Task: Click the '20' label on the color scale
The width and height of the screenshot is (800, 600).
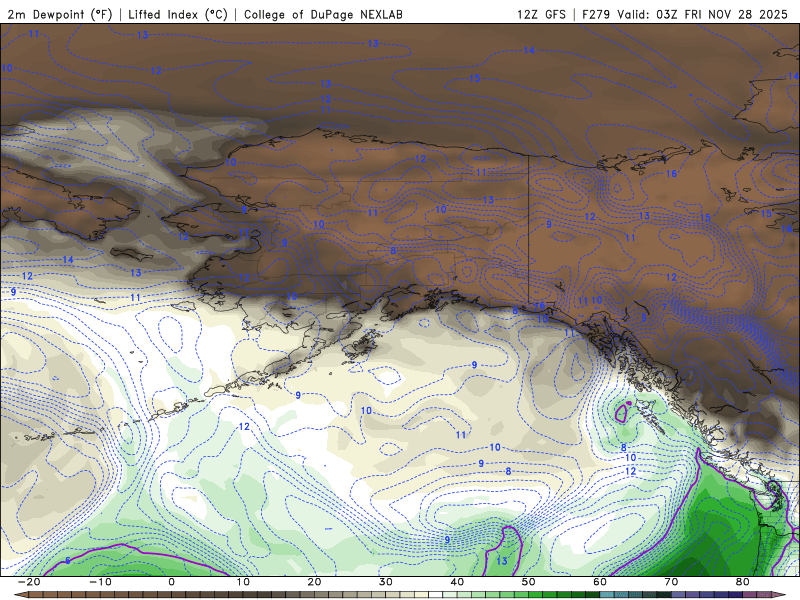Action: [x=314, y=582]
